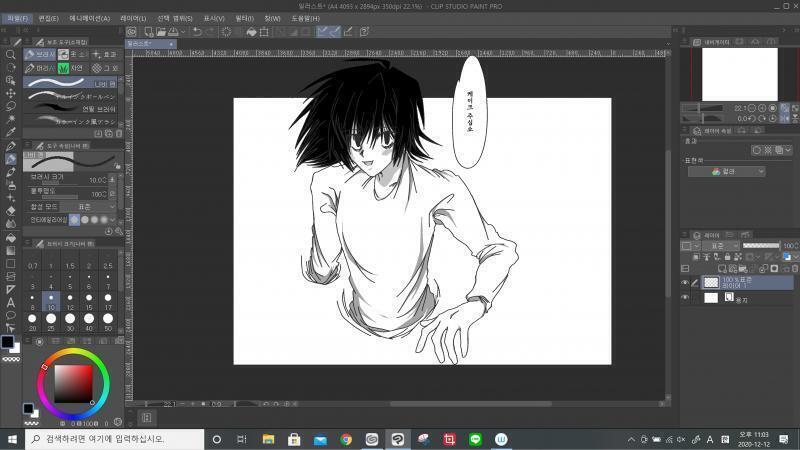The width and height of the screenshot is (800, 450).
Task: Open the 파일(F) menu
Action: pyautogui.click(x=18, y=18)
